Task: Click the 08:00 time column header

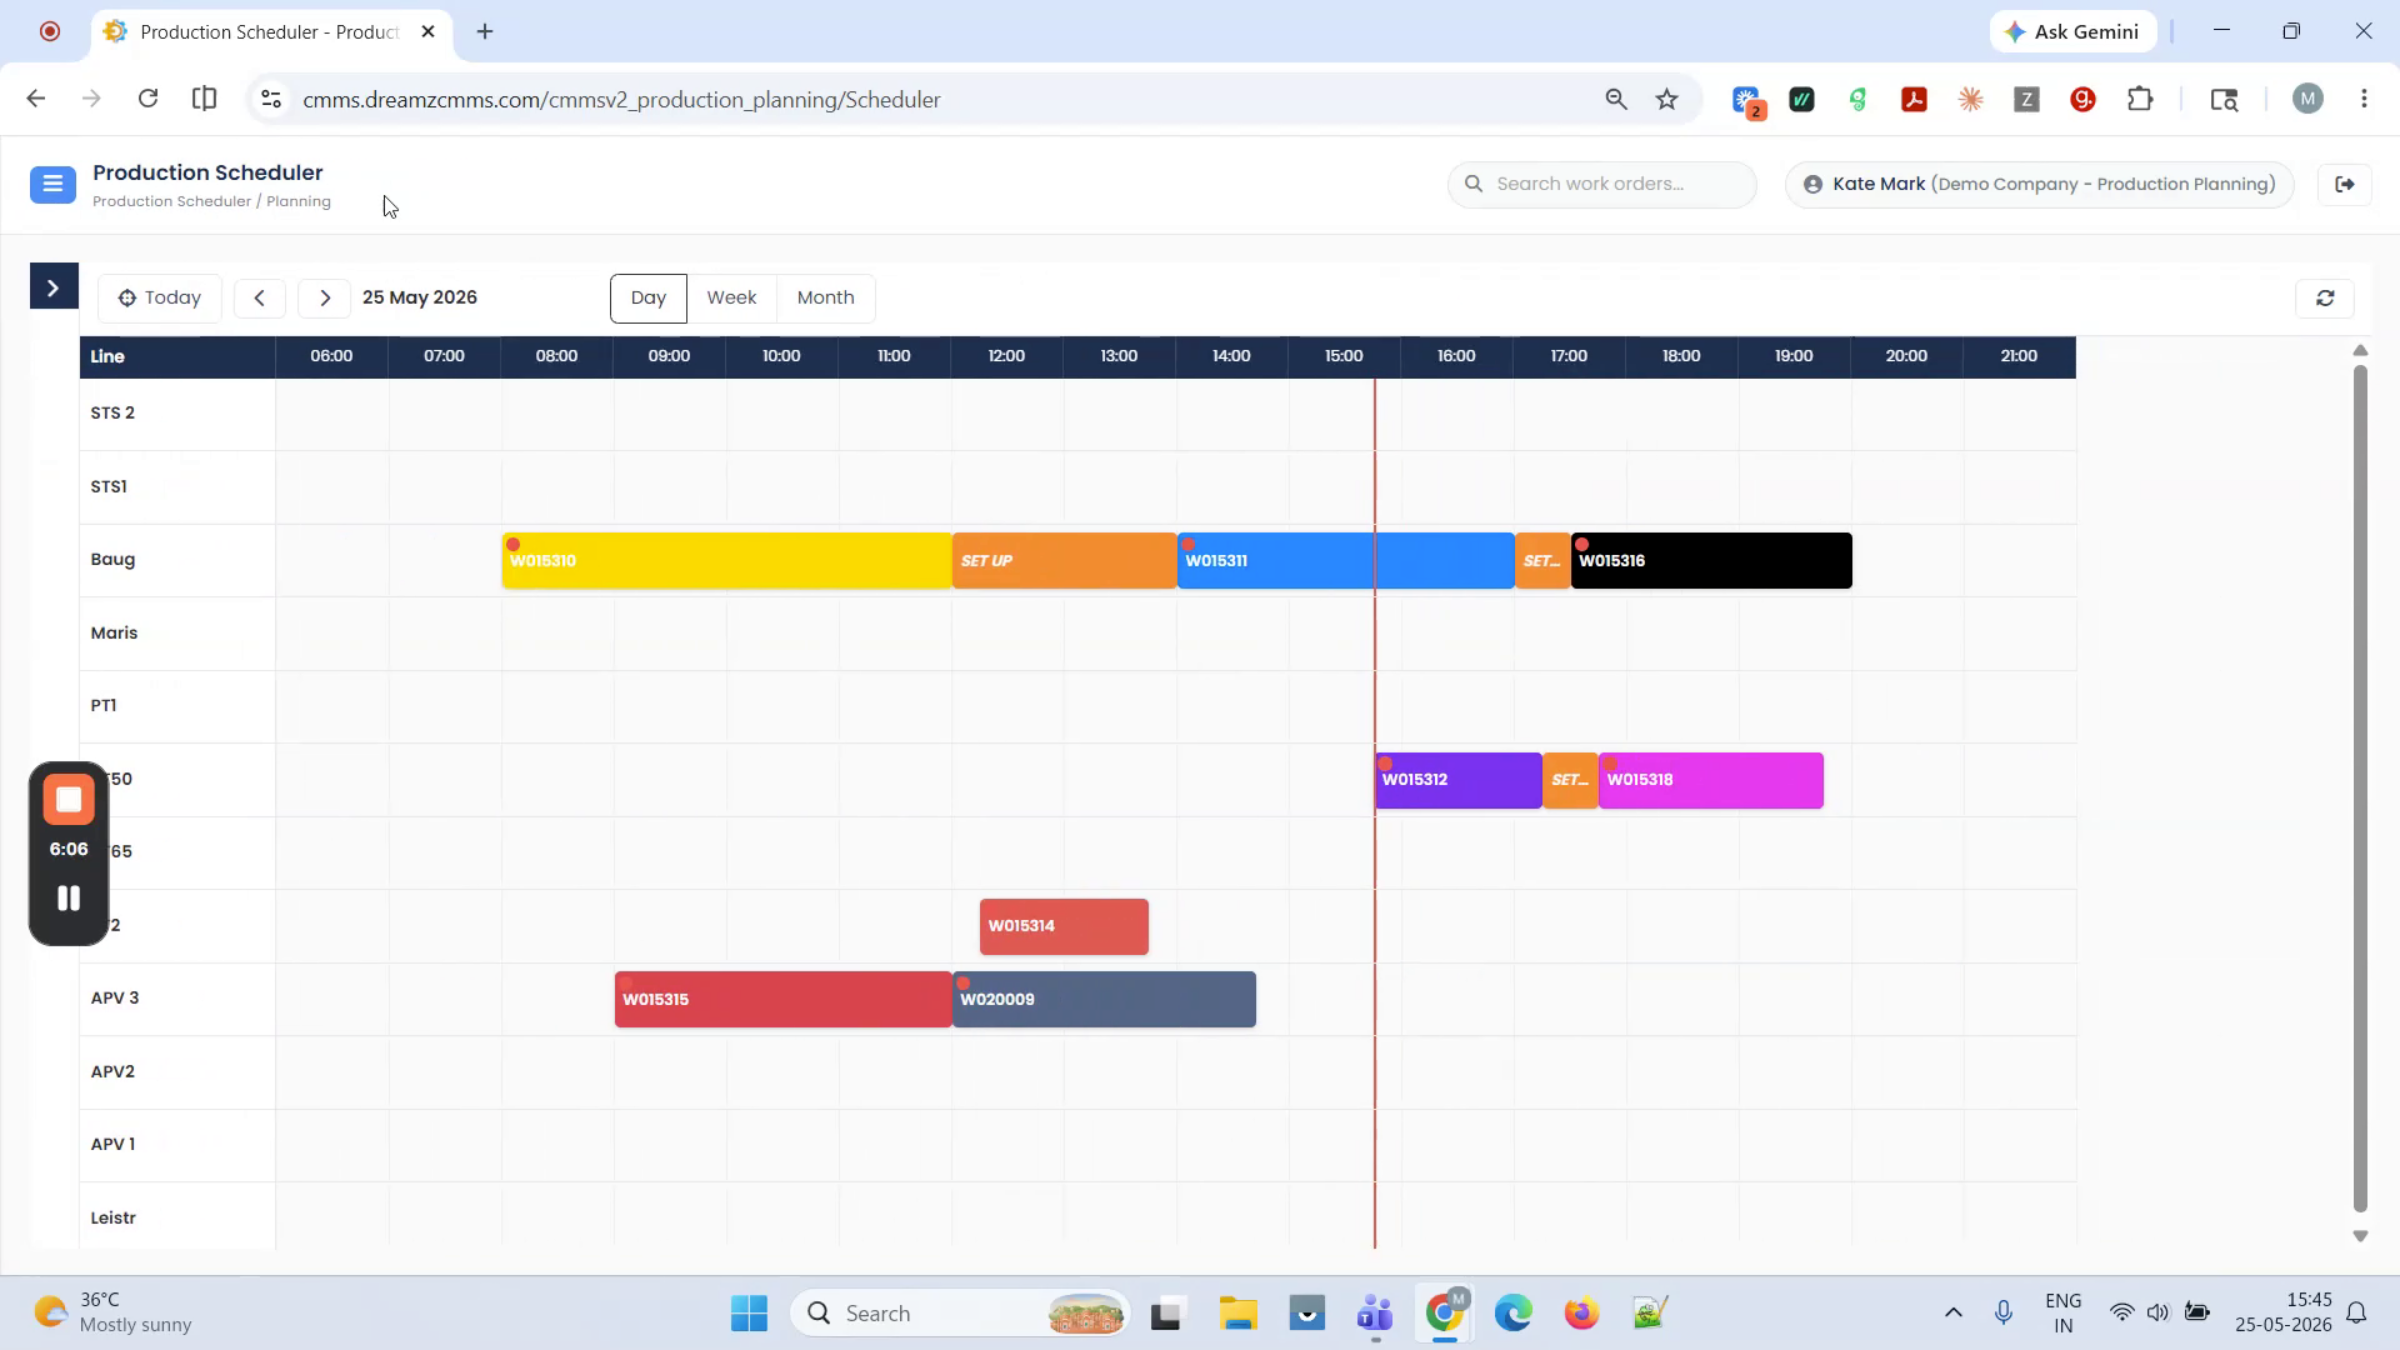Action: (557, 356)
